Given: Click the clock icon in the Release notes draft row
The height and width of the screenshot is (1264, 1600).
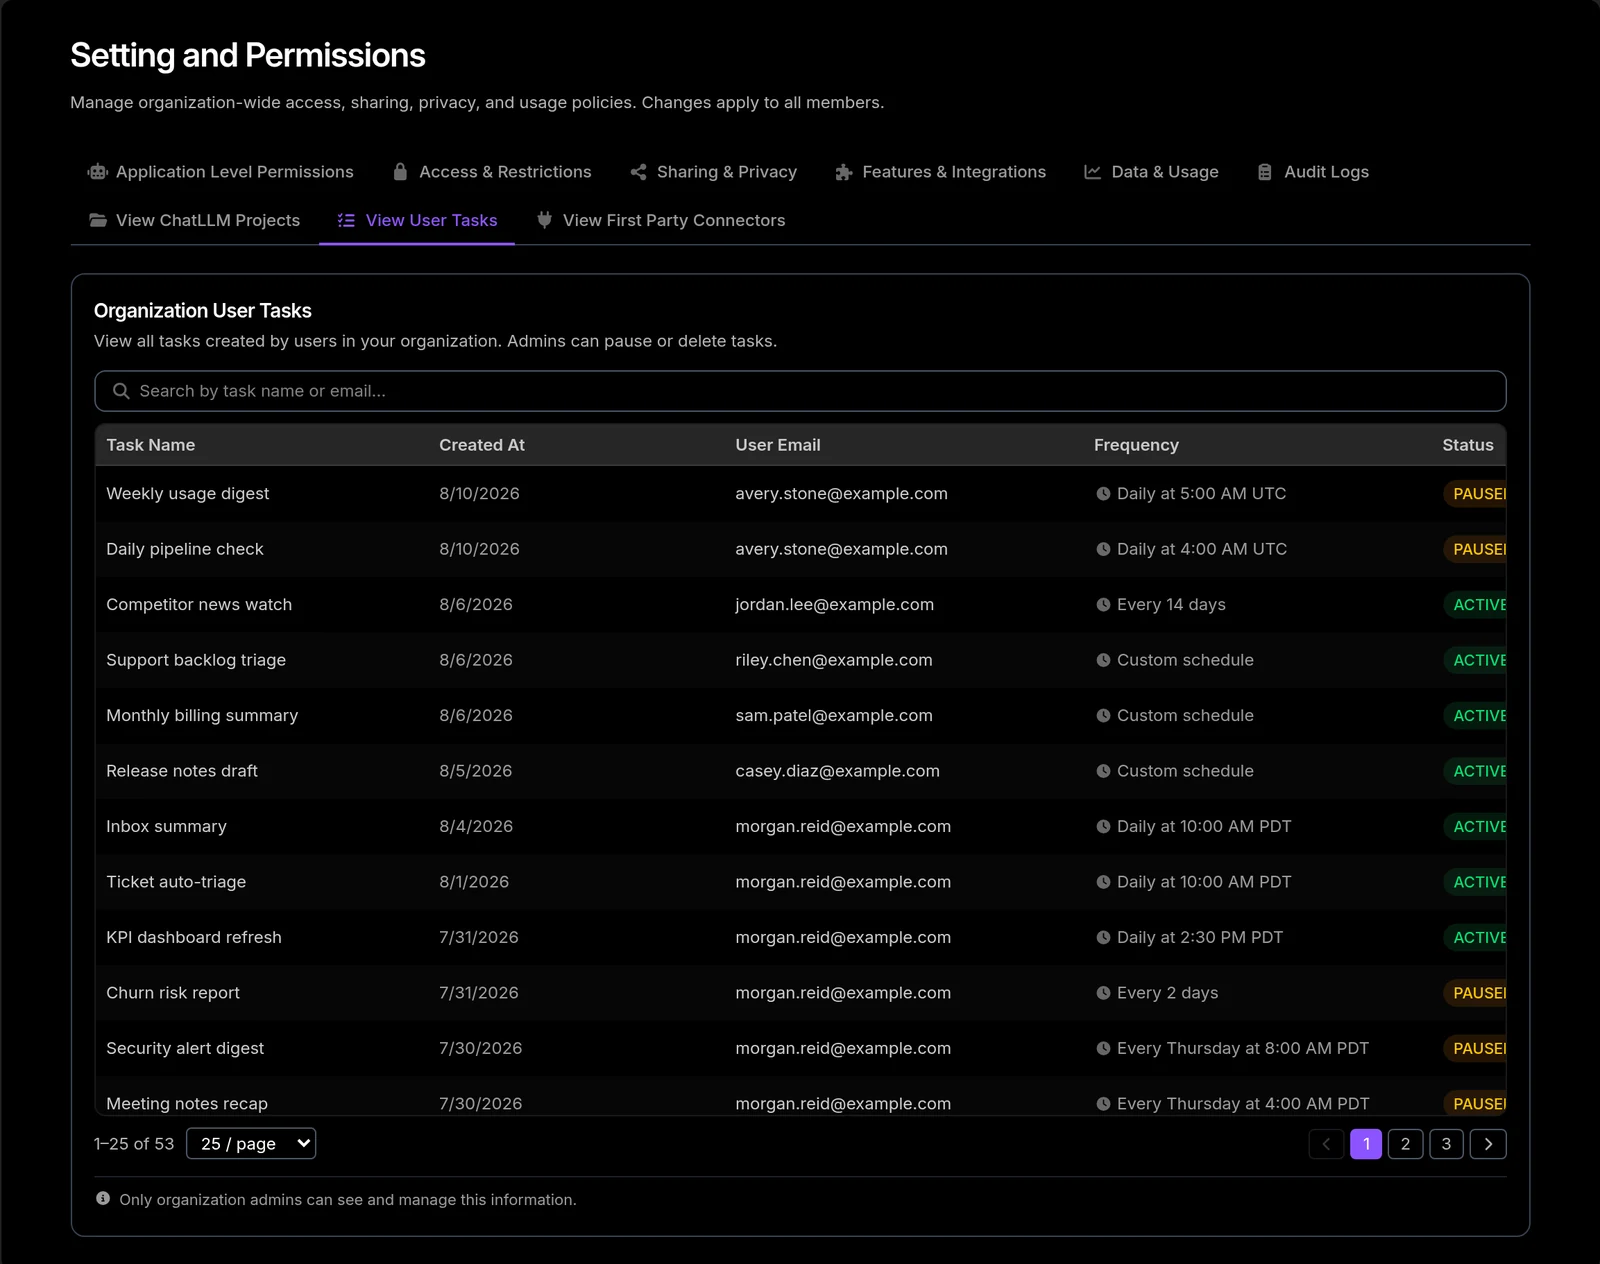Looking at the screenshot, I should (1103, 771).
